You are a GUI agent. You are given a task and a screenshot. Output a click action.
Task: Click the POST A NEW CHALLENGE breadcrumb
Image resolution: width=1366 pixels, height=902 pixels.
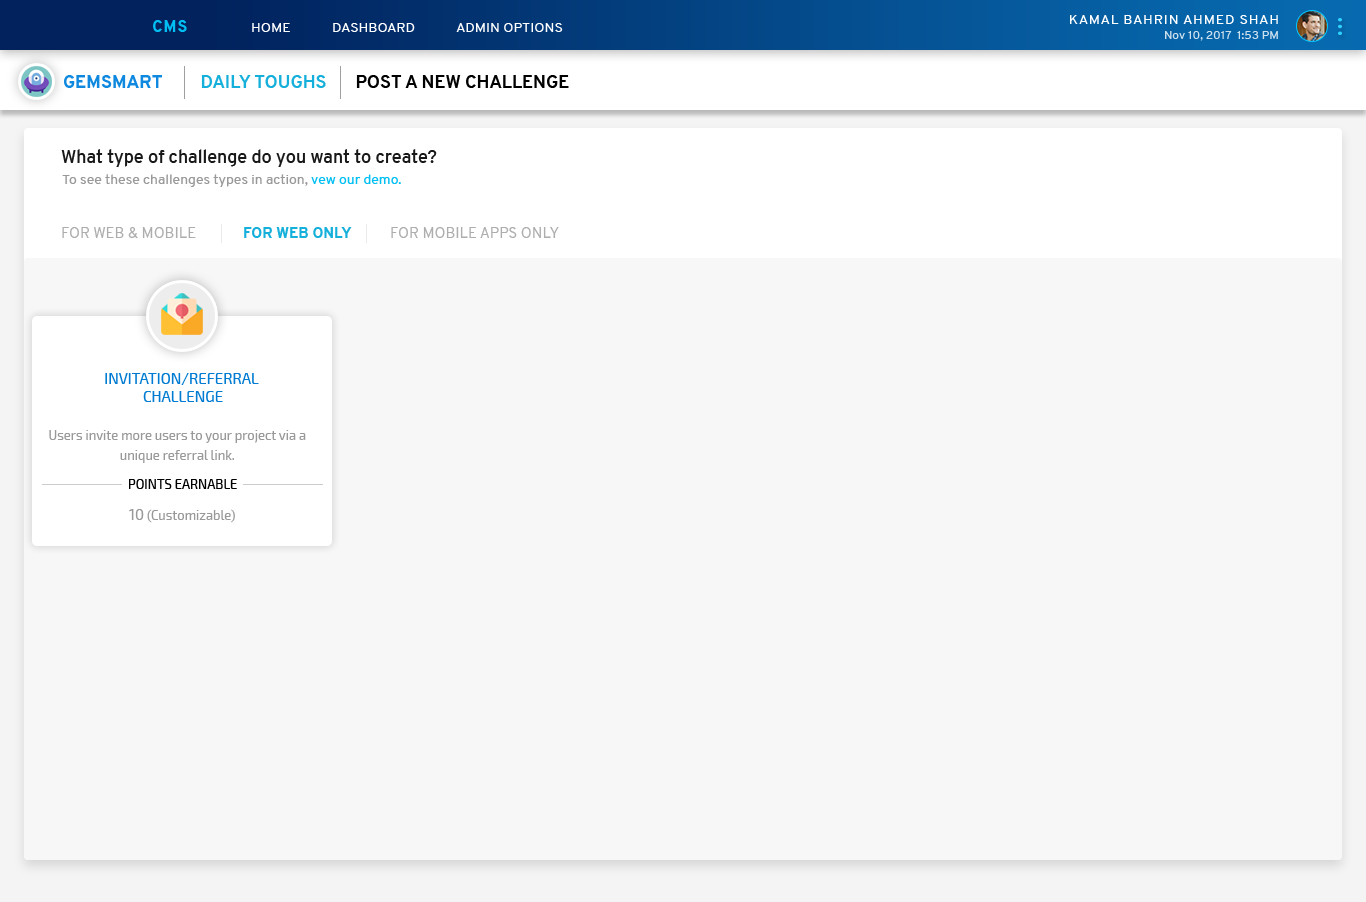(x=462, y=82)
